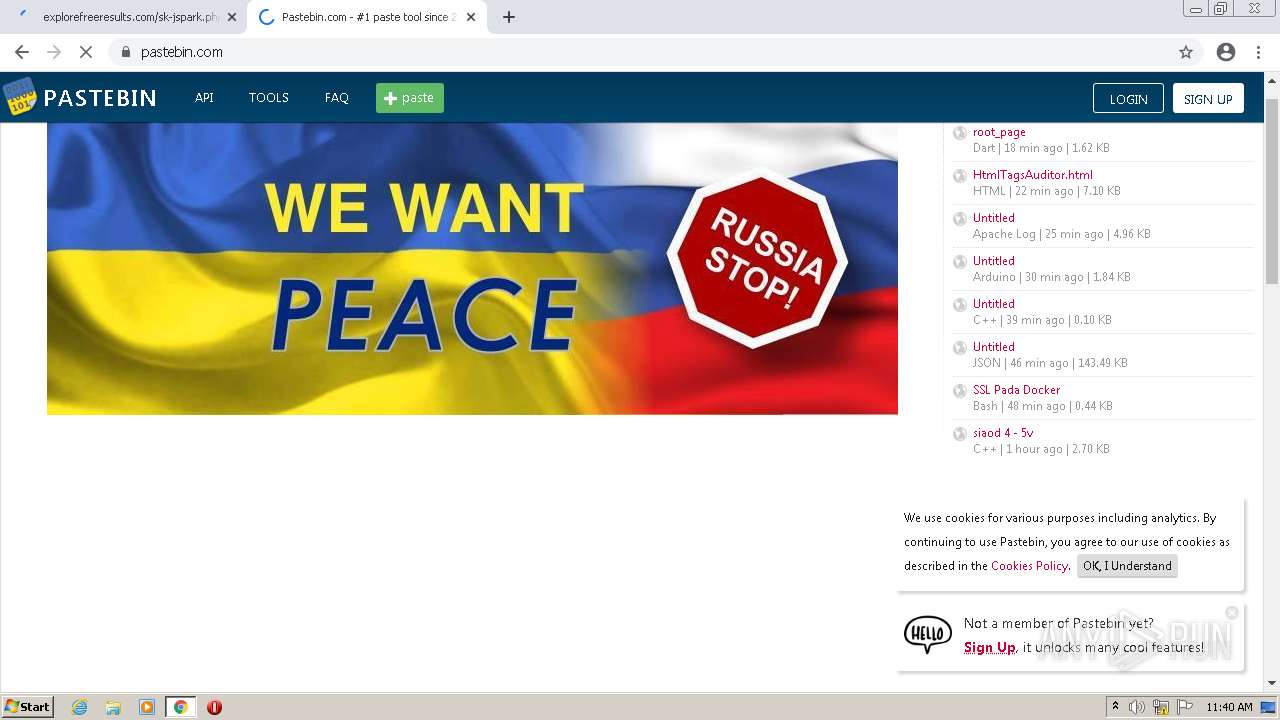Click the LOGIN button

coord(1128,98)
